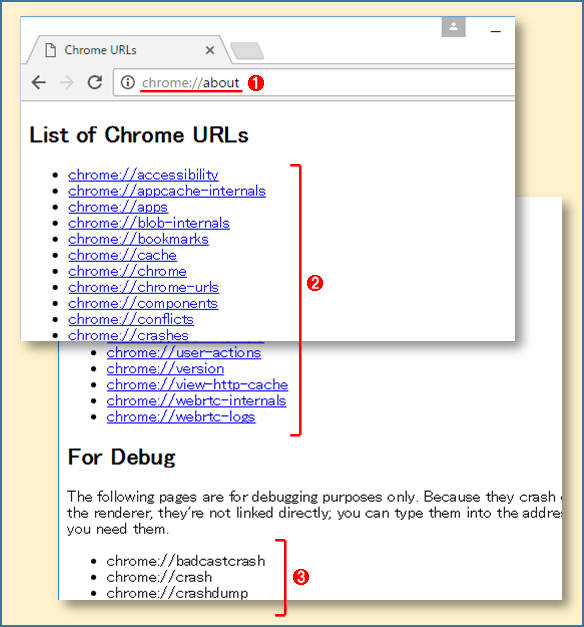Open the user profile icon

click(453, 27)
